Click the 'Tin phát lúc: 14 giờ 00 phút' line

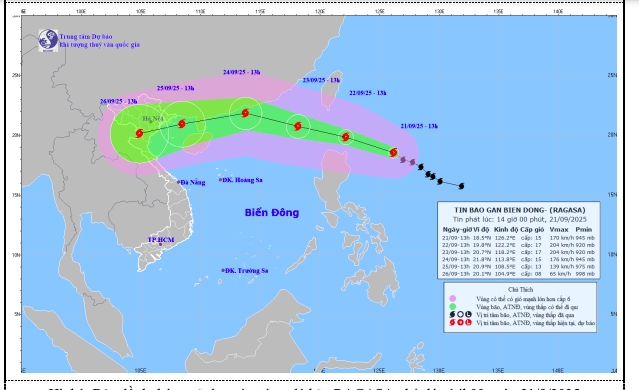click(520, 219)
